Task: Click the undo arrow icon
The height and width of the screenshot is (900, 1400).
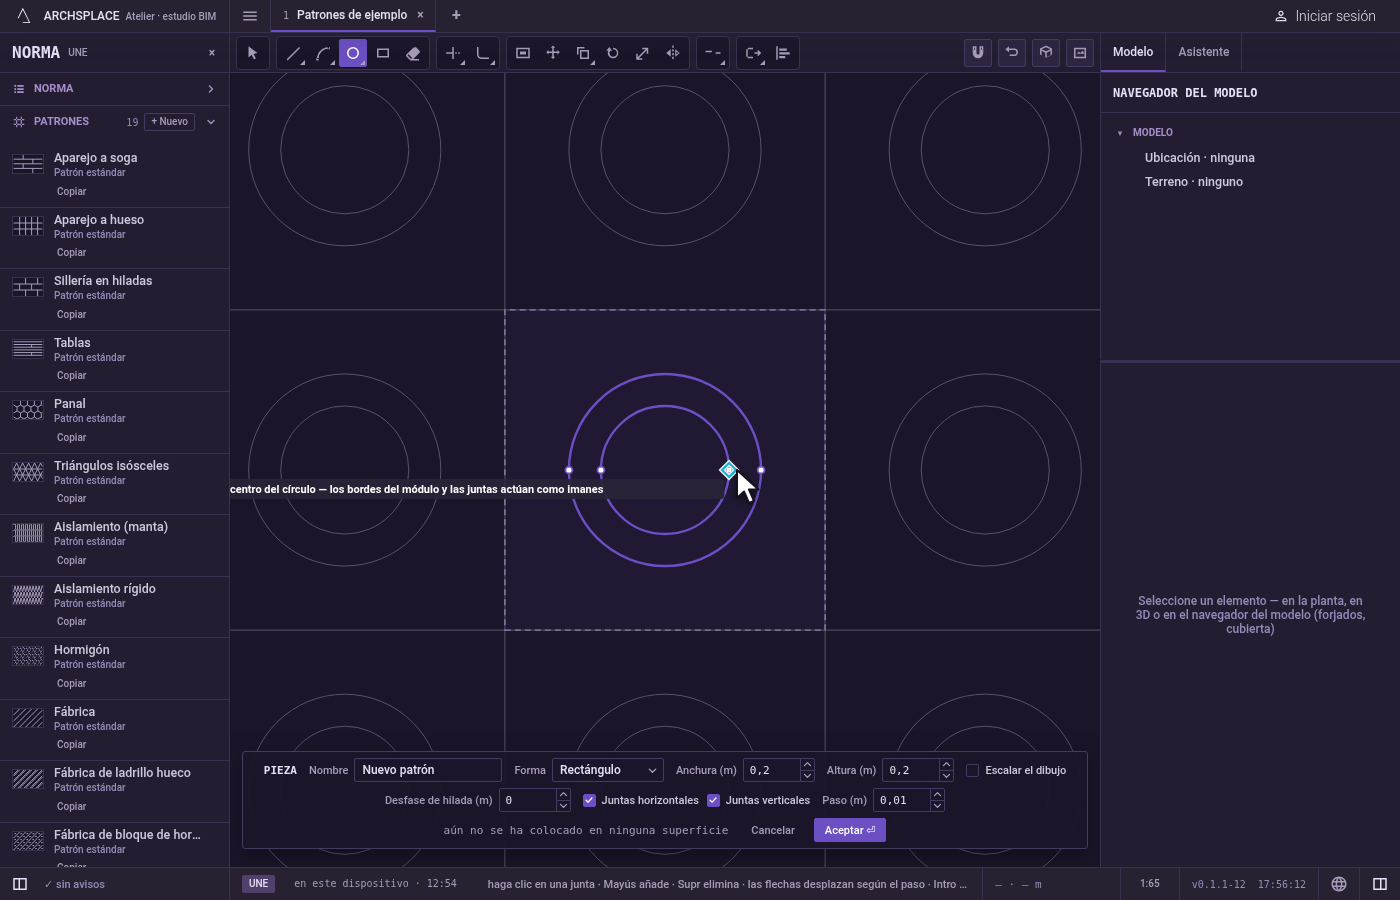Action: [1012, 53]
